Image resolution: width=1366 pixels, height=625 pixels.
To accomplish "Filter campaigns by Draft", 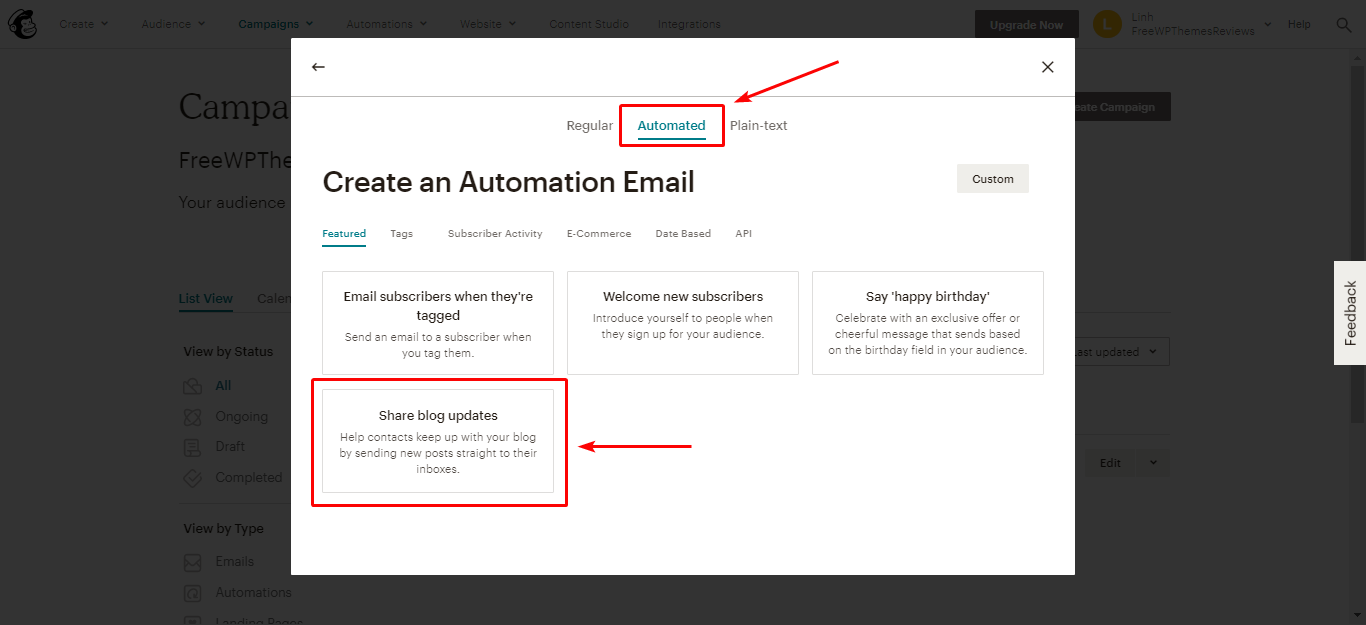I will click(230, 447).
